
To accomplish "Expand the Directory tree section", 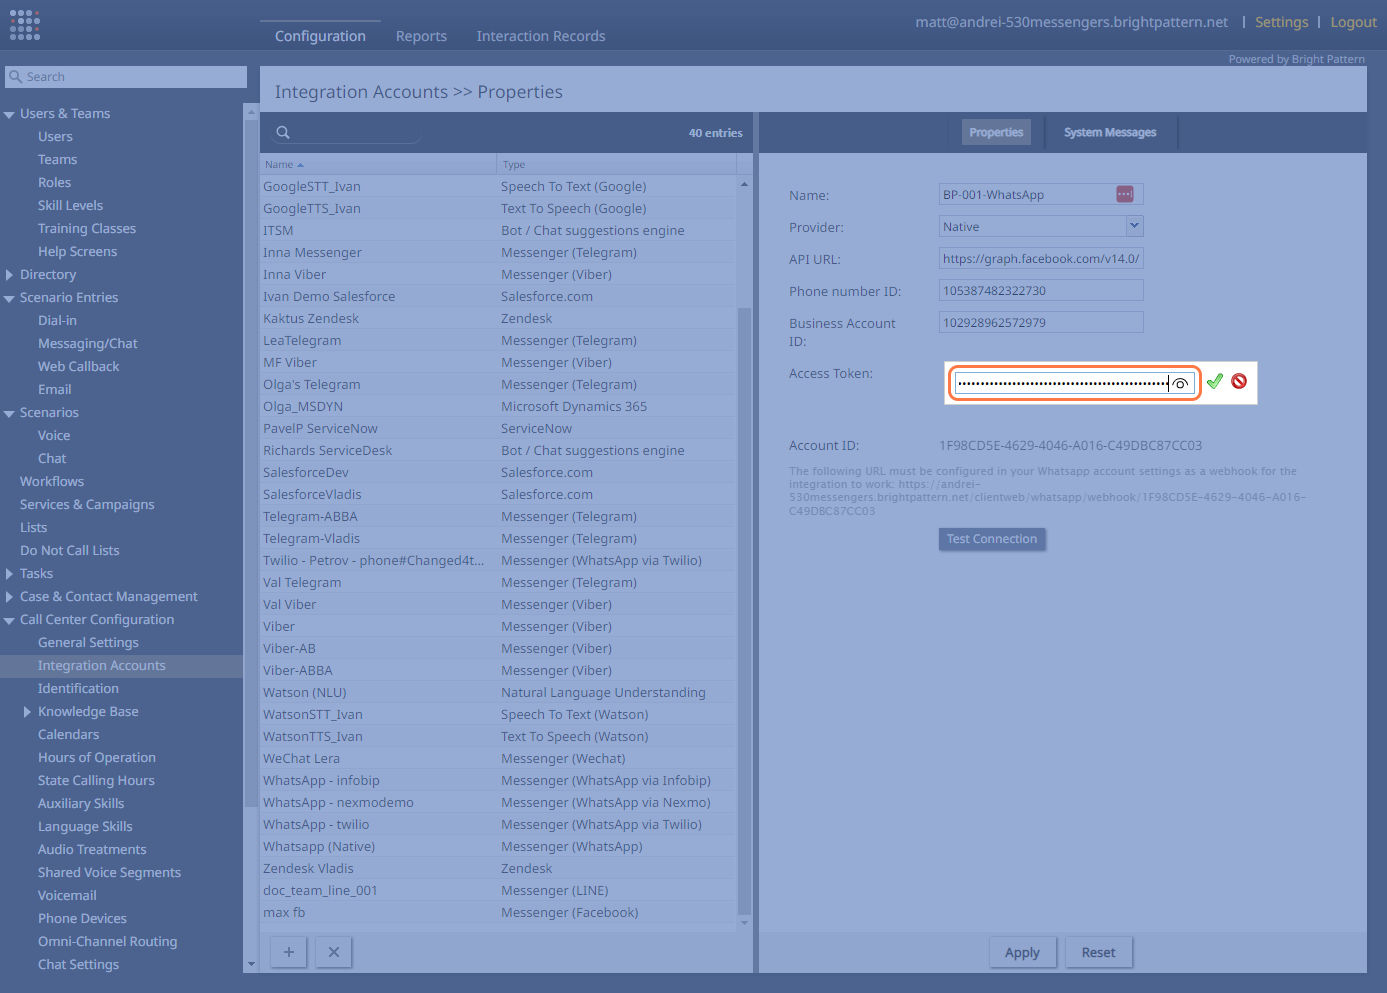I will pyautogui.click(x=10, y=275).
